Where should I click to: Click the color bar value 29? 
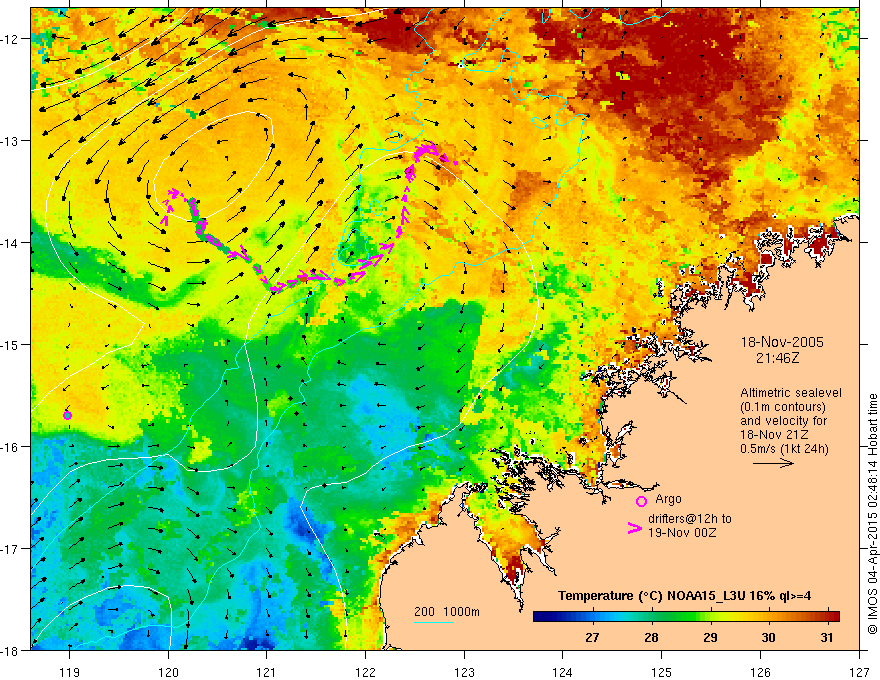click(x=710, y=637)
